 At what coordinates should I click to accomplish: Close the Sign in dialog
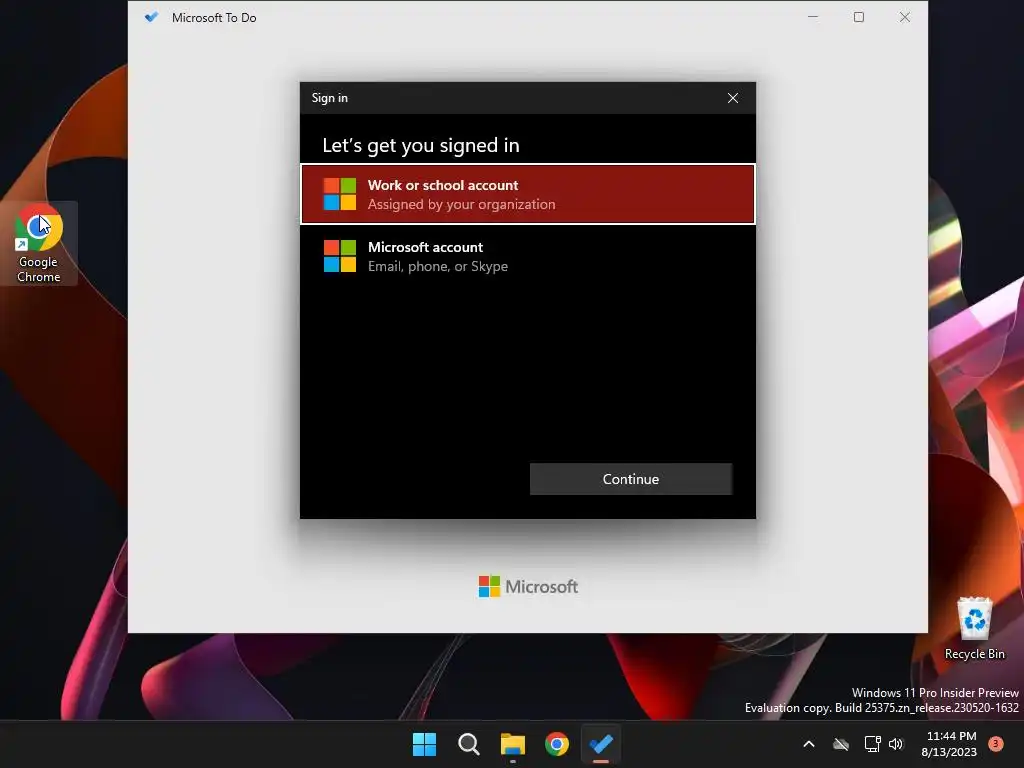tap(733, 98)
